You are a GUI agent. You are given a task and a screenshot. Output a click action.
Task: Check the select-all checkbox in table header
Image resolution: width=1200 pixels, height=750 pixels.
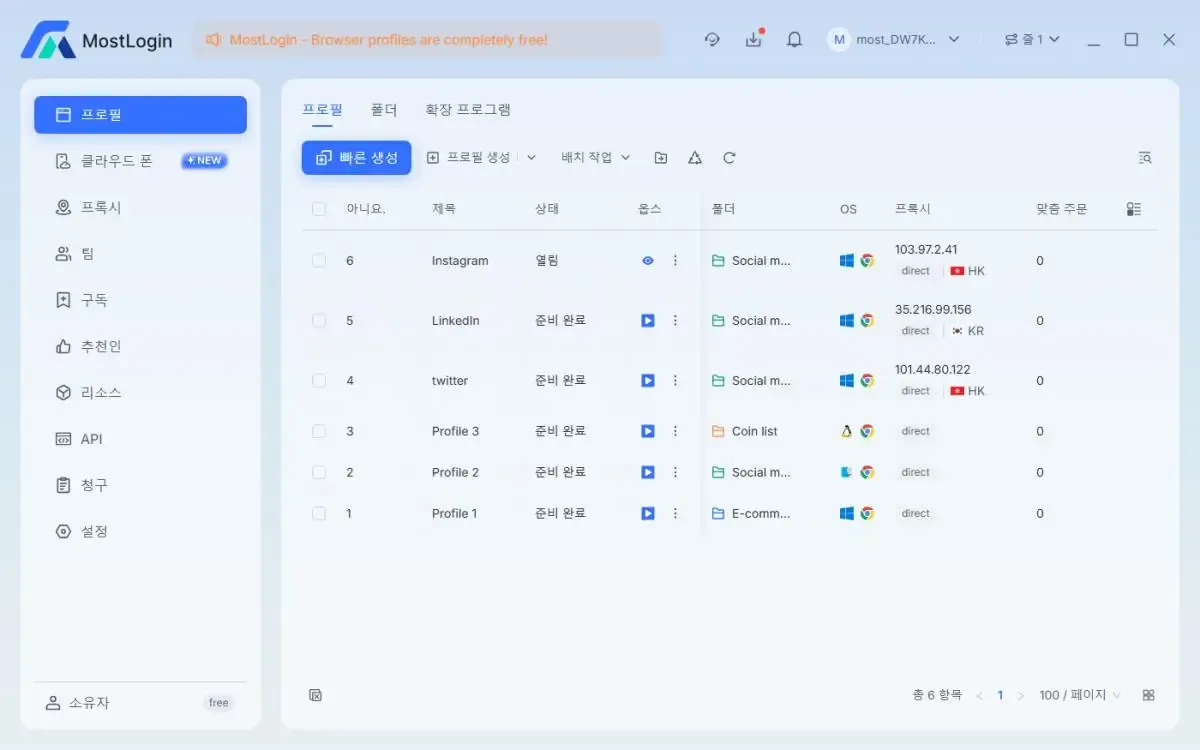[319, 209]
